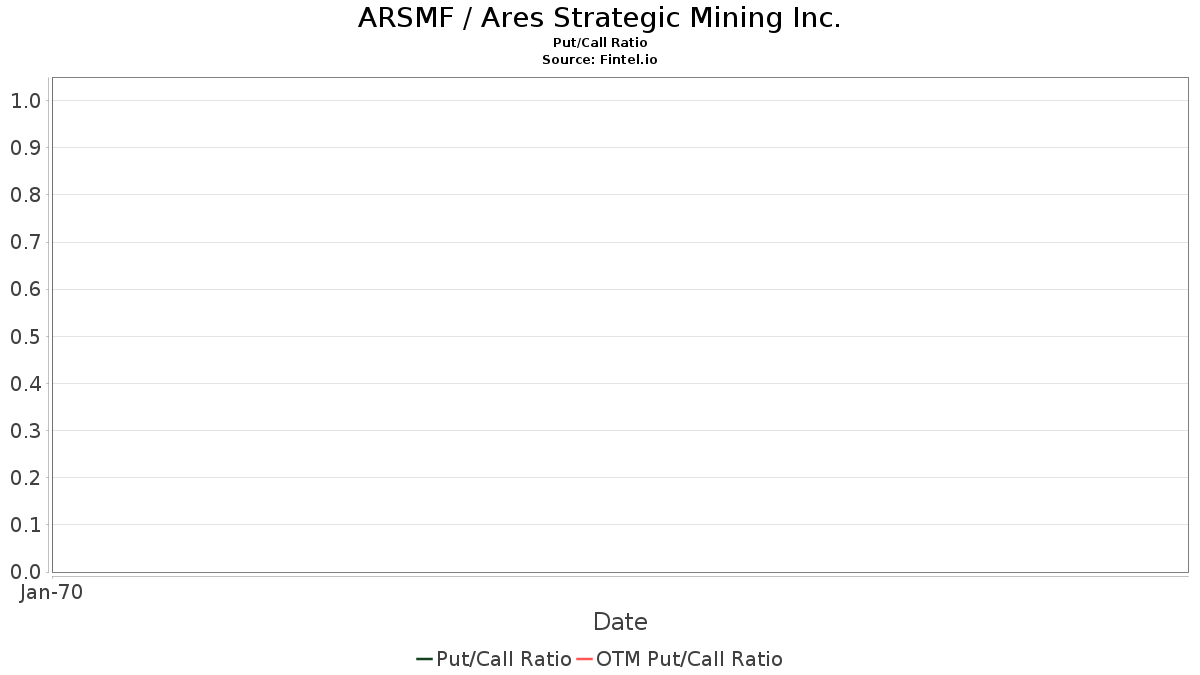Click the Put/Call Ratio subtitle text
1200x675 pixels.
click(x=600, y=43)
